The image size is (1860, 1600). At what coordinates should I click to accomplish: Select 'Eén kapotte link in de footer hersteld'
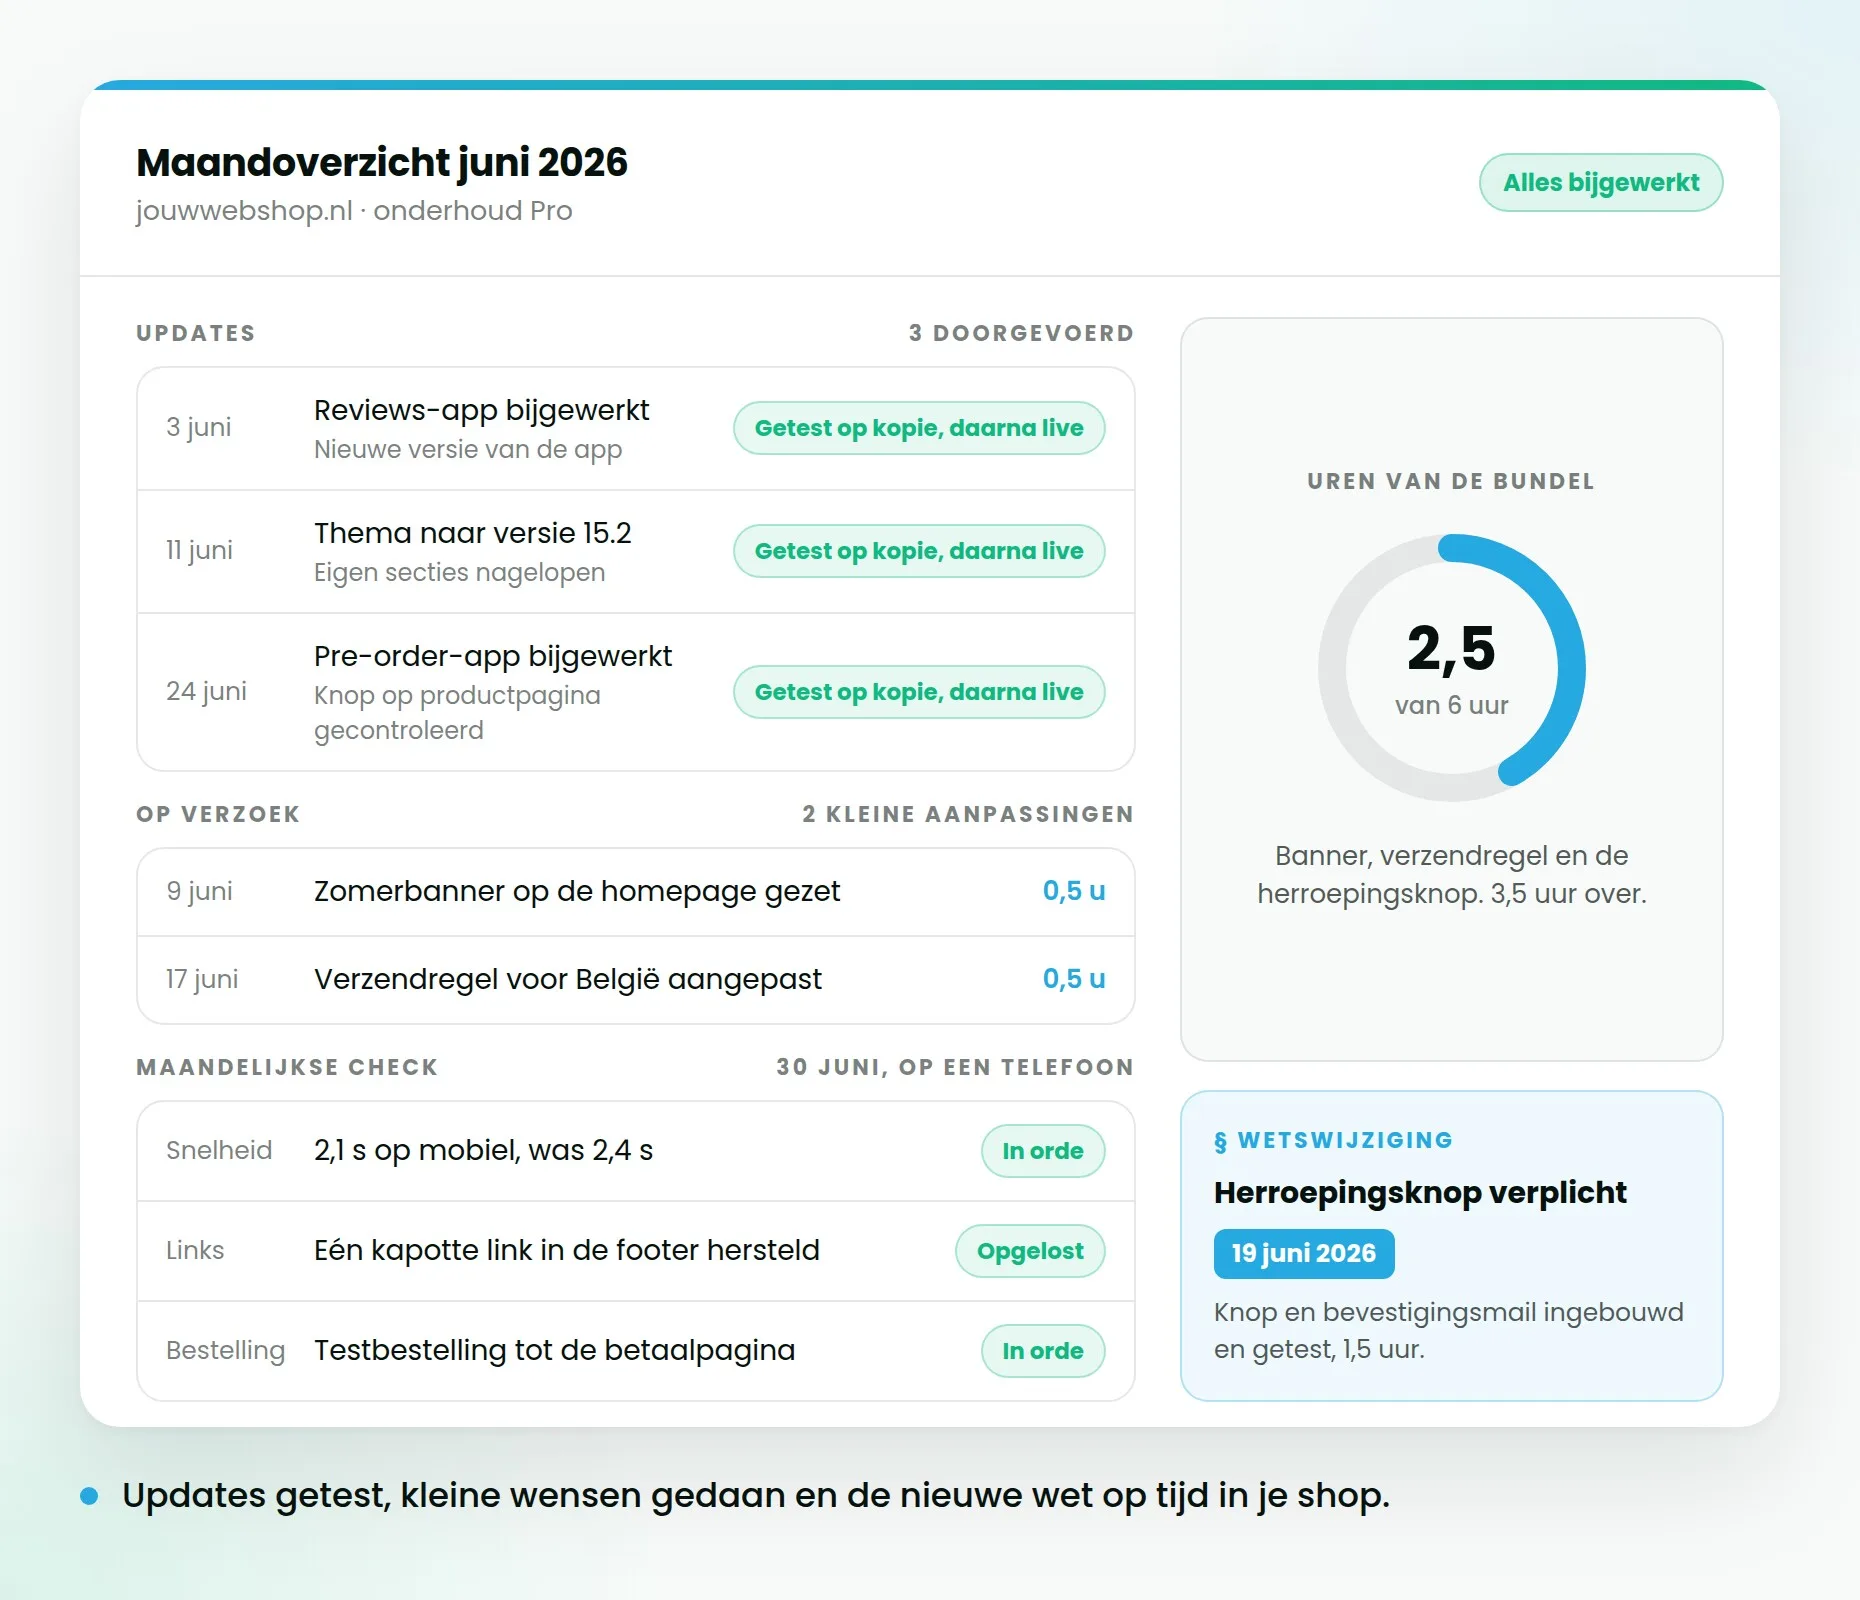click(567, 1250)
